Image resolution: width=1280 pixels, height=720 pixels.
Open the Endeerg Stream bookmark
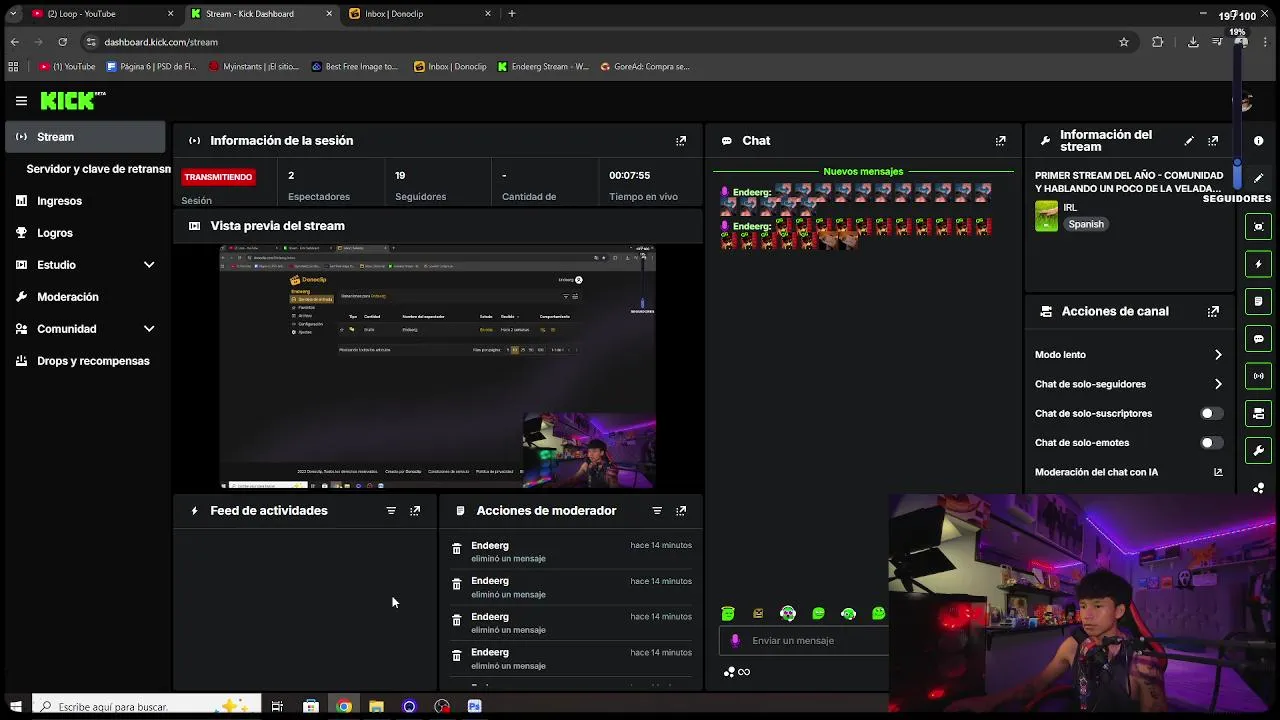coord(543,67)
